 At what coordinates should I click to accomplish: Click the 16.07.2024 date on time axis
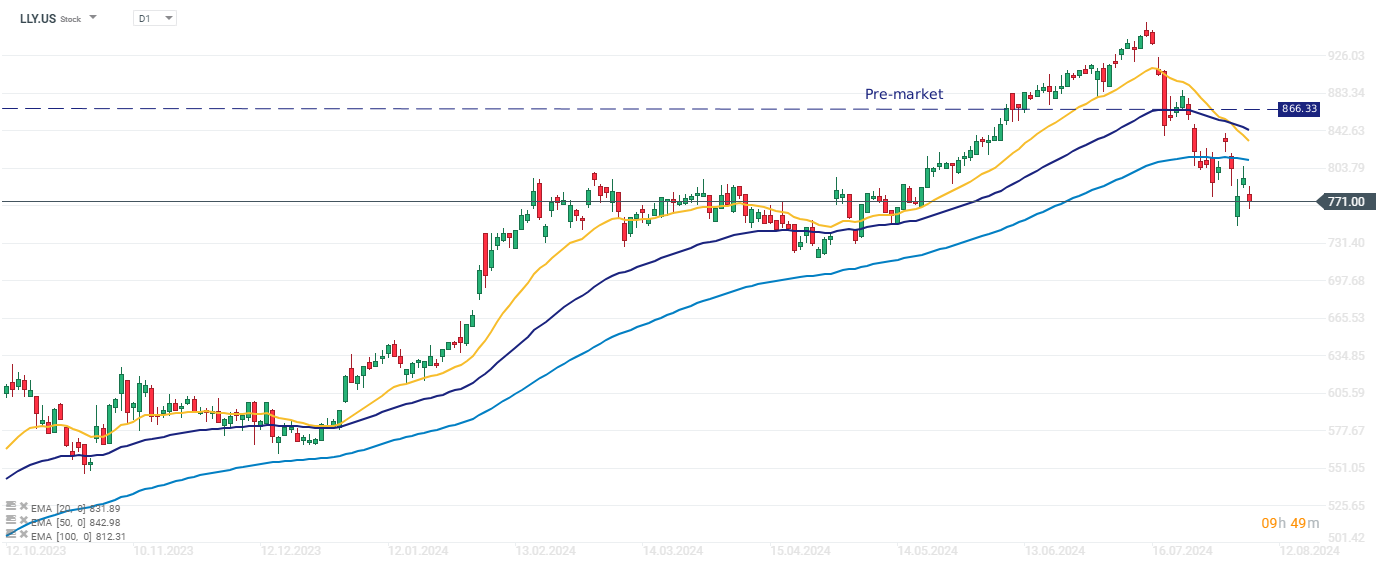coord(1183,550)
